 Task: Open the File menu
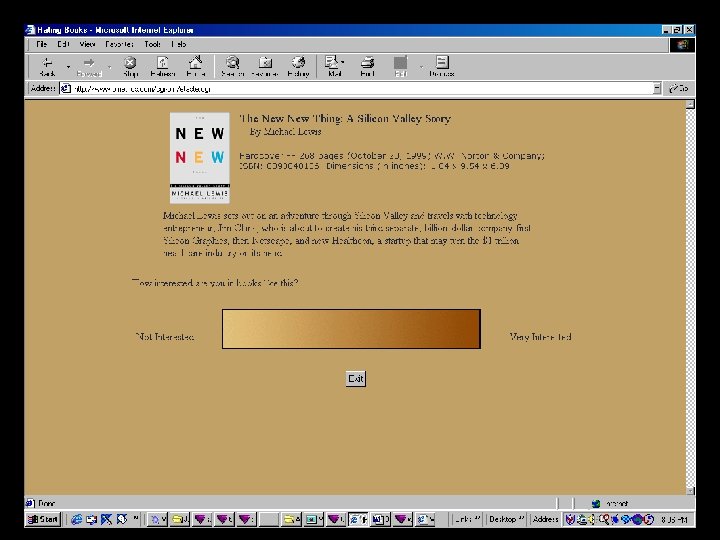pos(42,44)
